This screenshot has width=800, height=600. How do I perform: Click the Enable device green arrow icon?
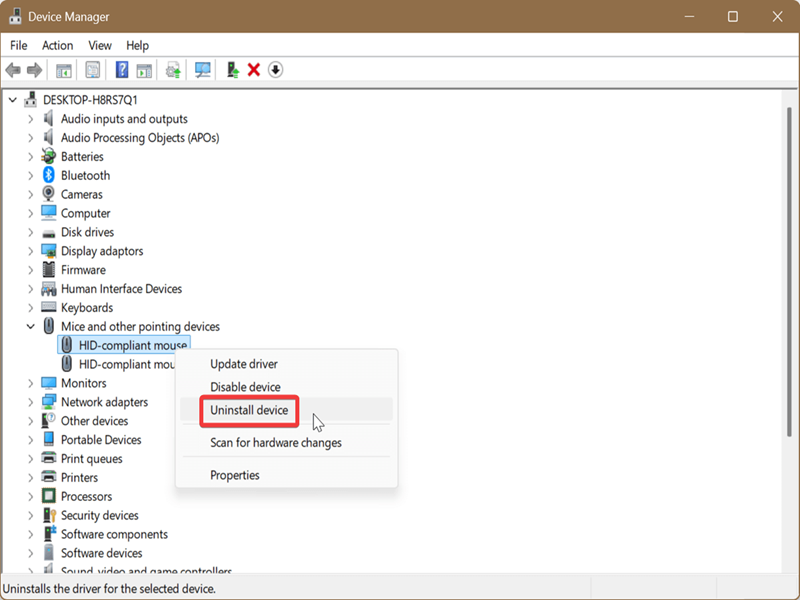233,70
